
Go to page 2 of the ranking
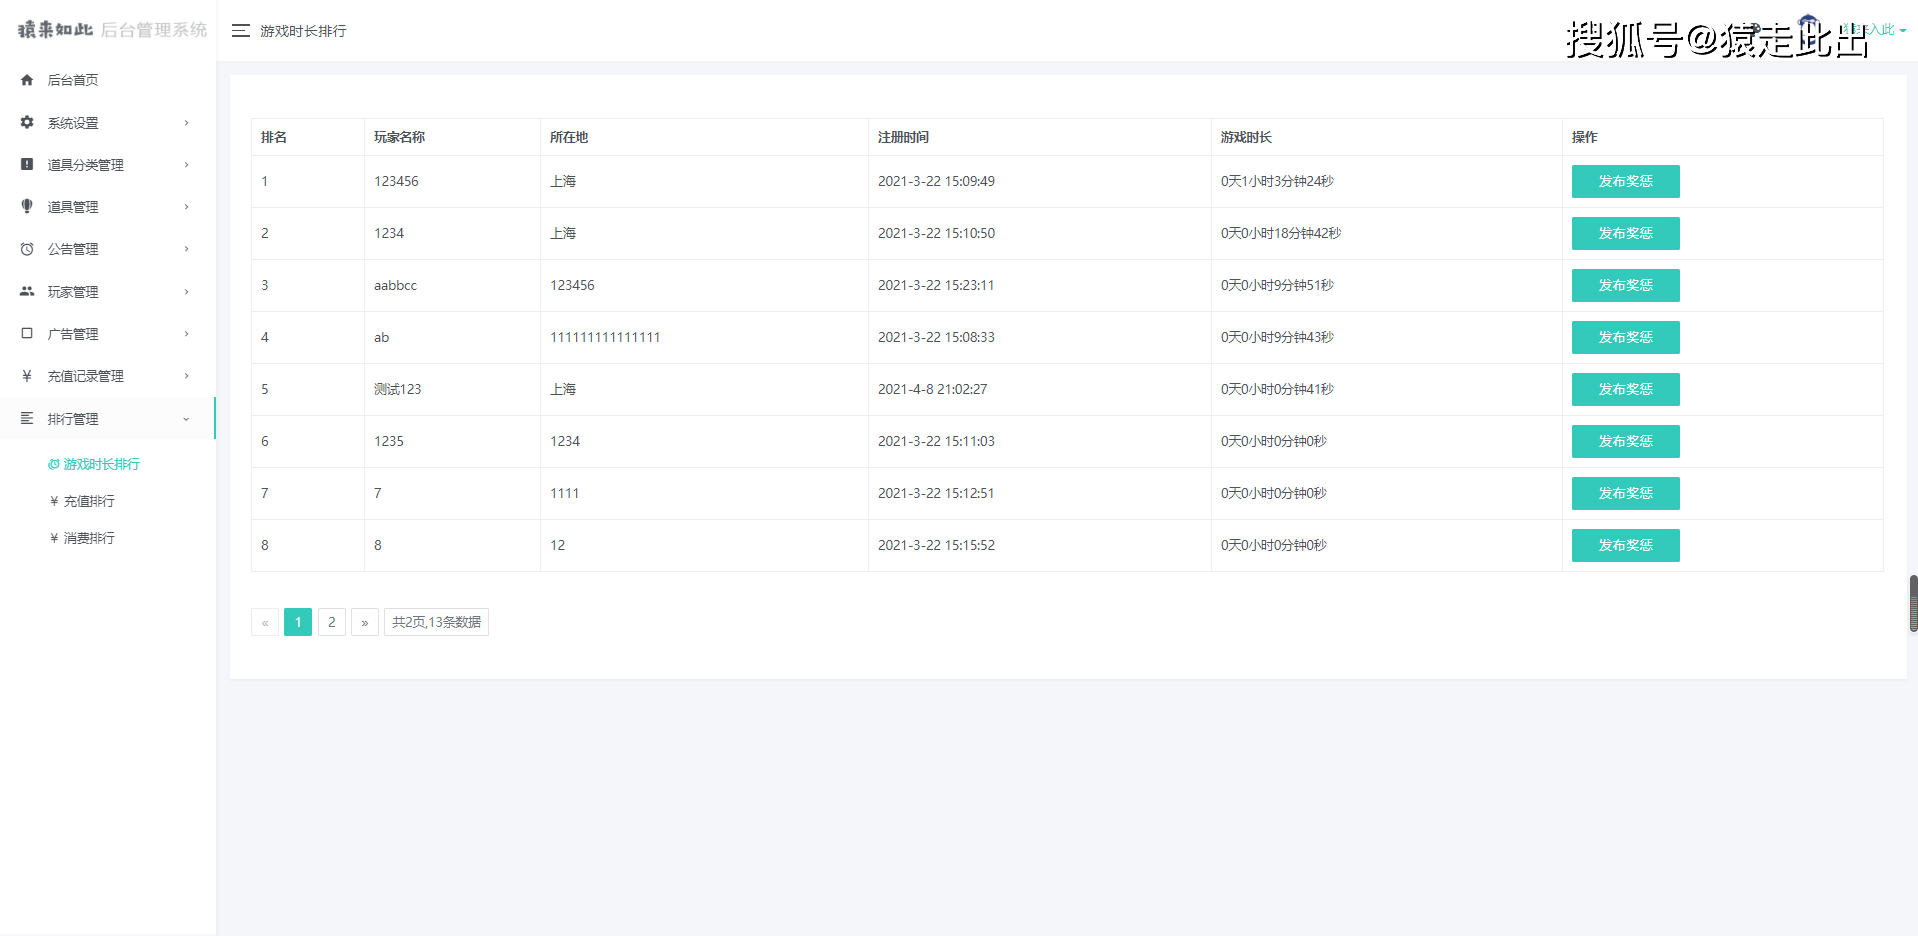(332, 622)
